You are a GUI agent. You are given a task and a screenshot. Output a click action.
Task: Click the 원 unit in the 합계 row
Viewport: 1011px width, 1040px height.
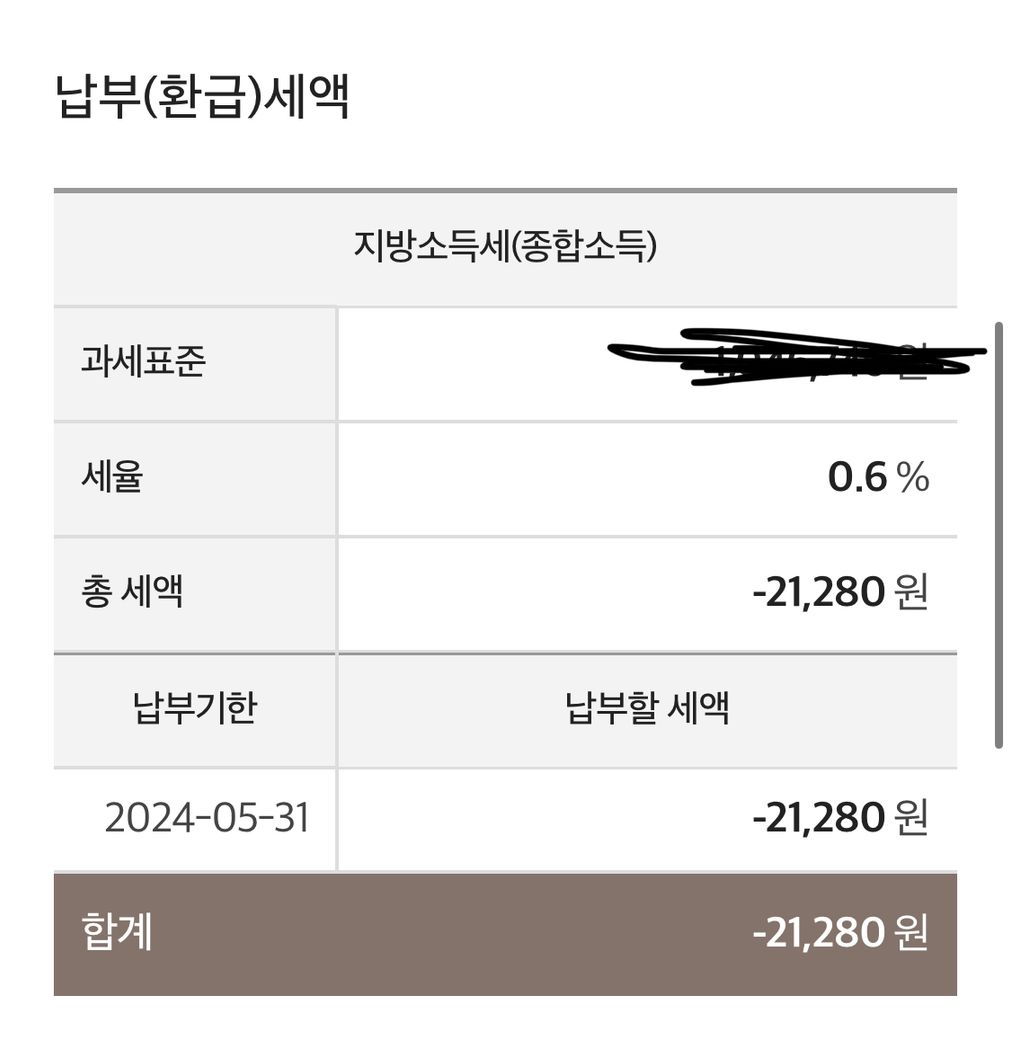click(912, 933)
